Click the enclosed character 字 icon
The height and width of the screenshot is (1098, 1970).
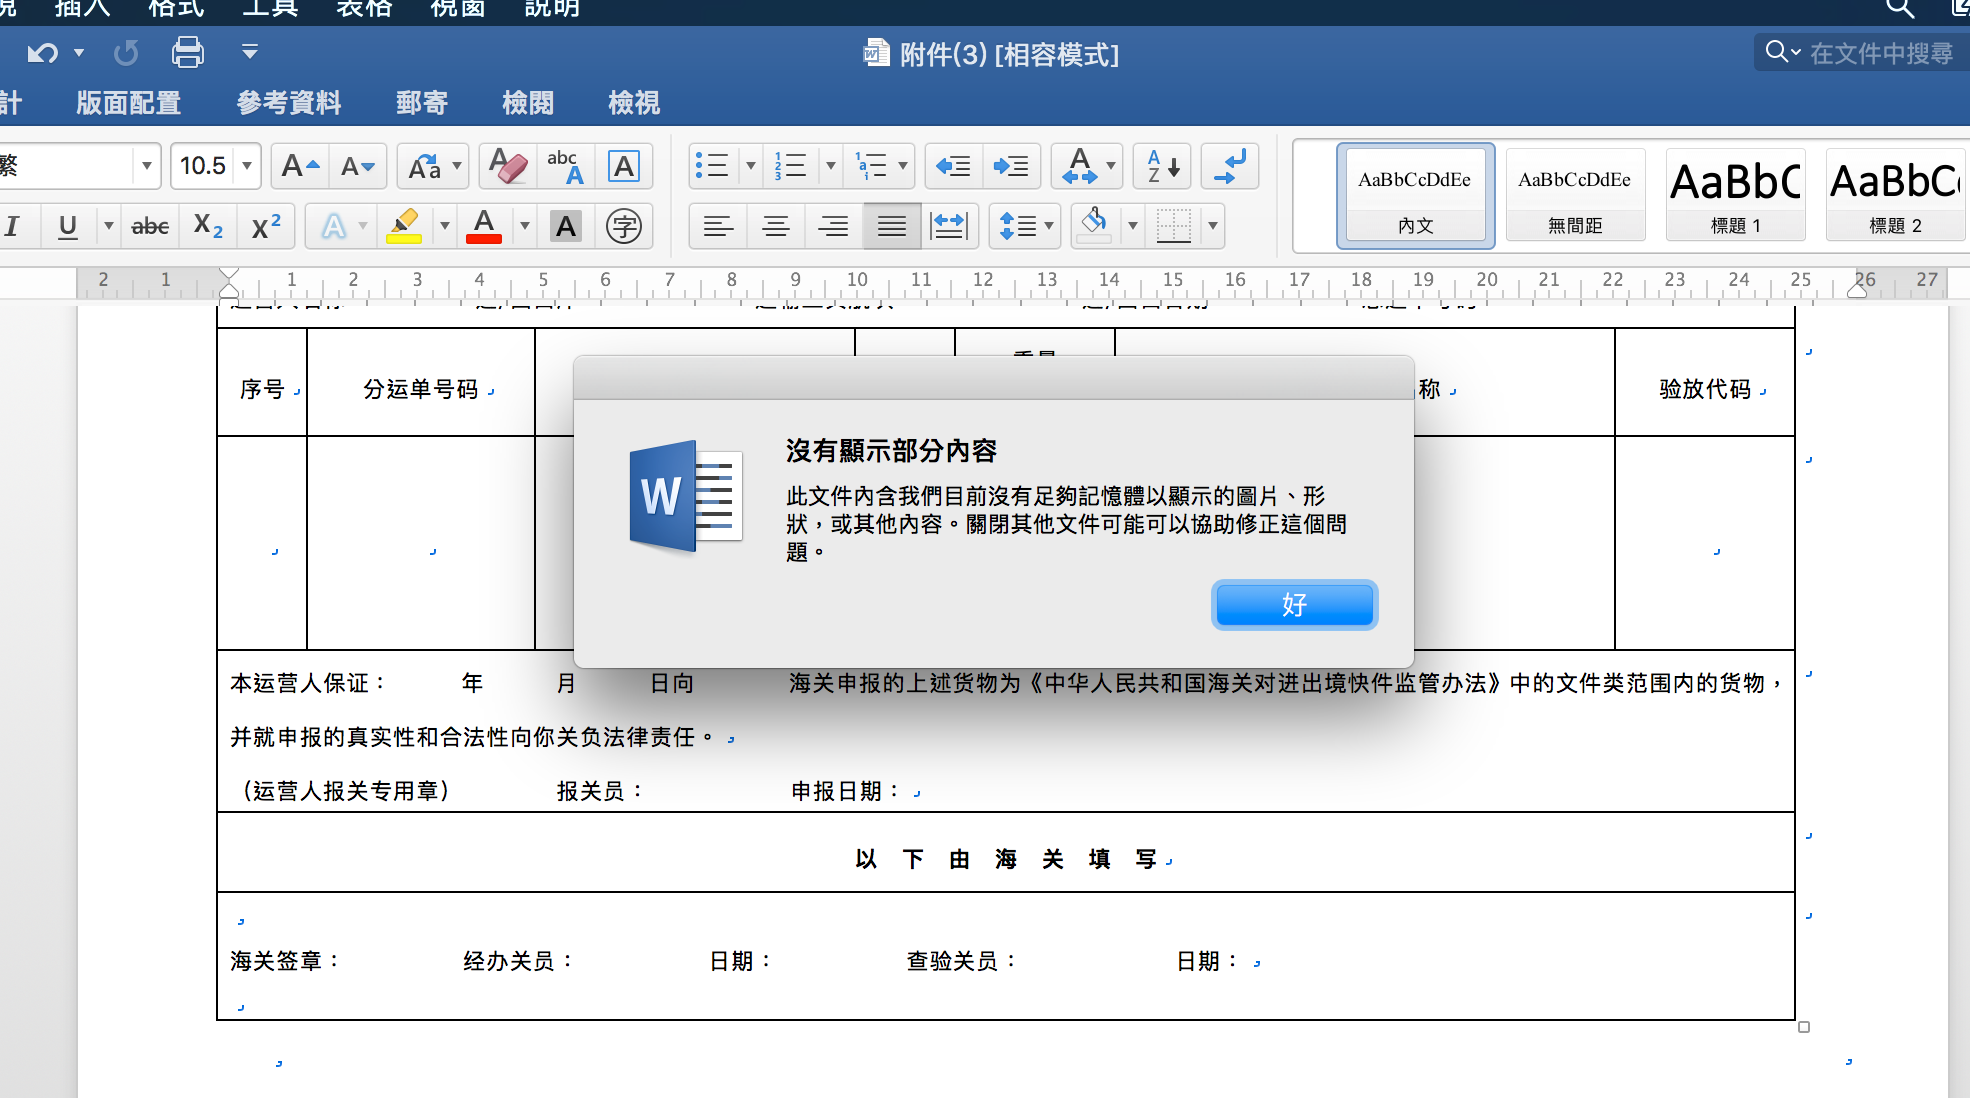click(x=624, y=226)
